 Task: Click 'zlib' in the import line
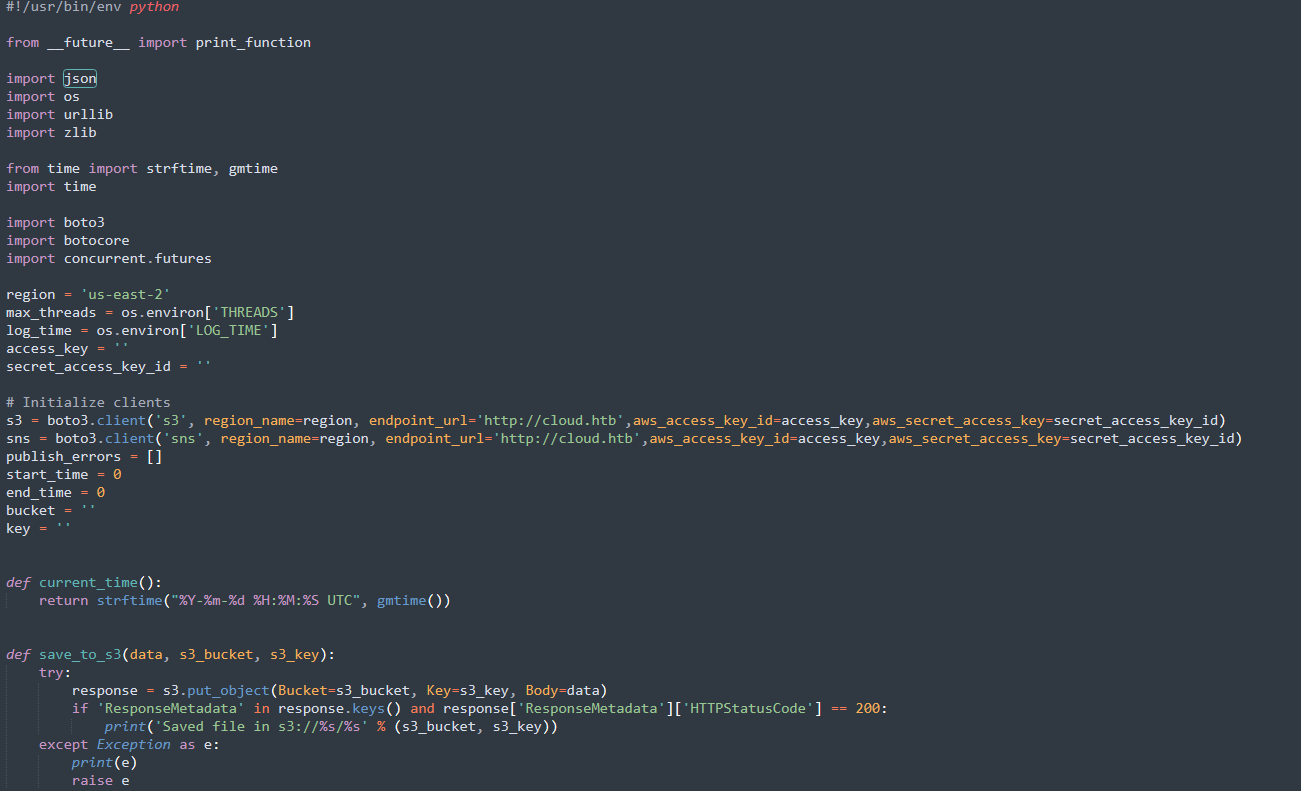(x=80, y=133)
